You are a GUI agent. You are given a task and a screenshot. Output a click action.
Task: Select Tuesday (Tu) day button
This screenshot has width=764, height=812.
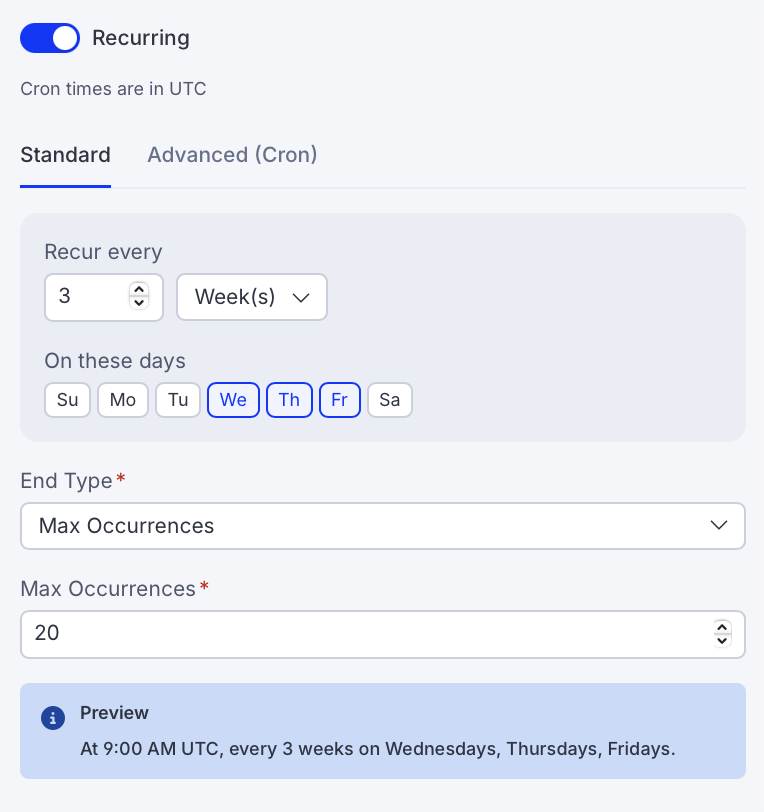tap(178, 400)
